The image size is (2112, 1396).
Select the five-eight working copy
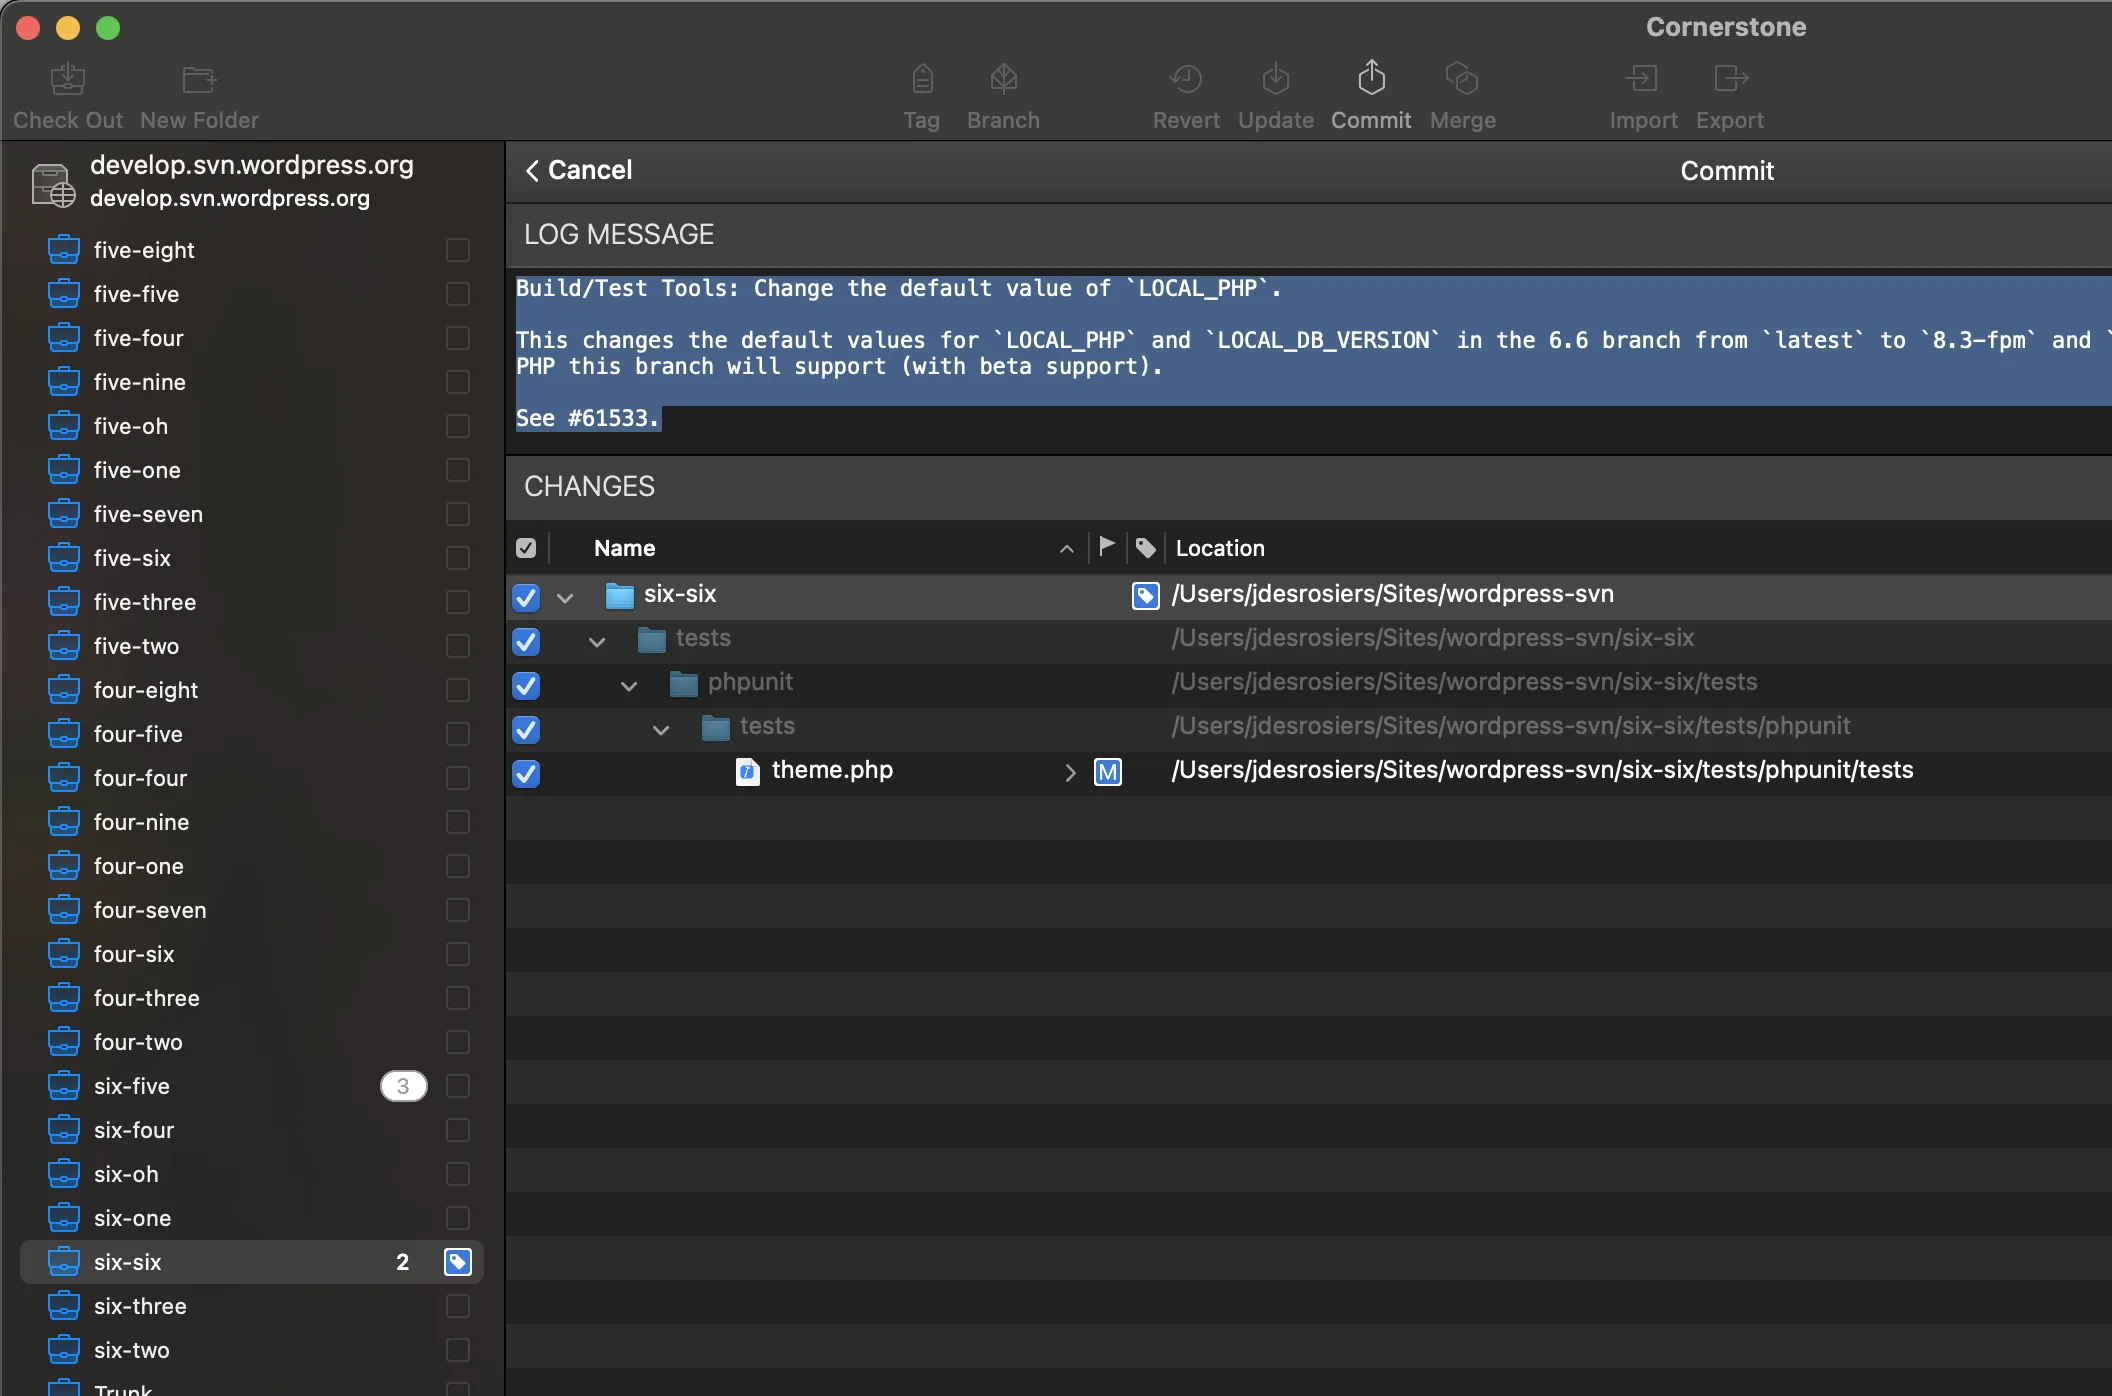coord(144,250)
